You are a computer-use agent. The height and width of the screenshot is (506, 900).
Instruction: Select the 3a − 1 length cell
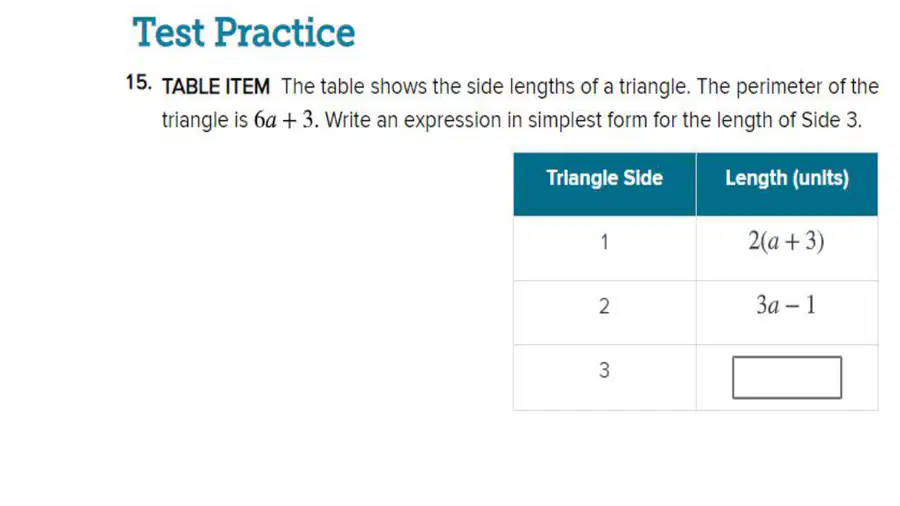click(x=787, y=313)
